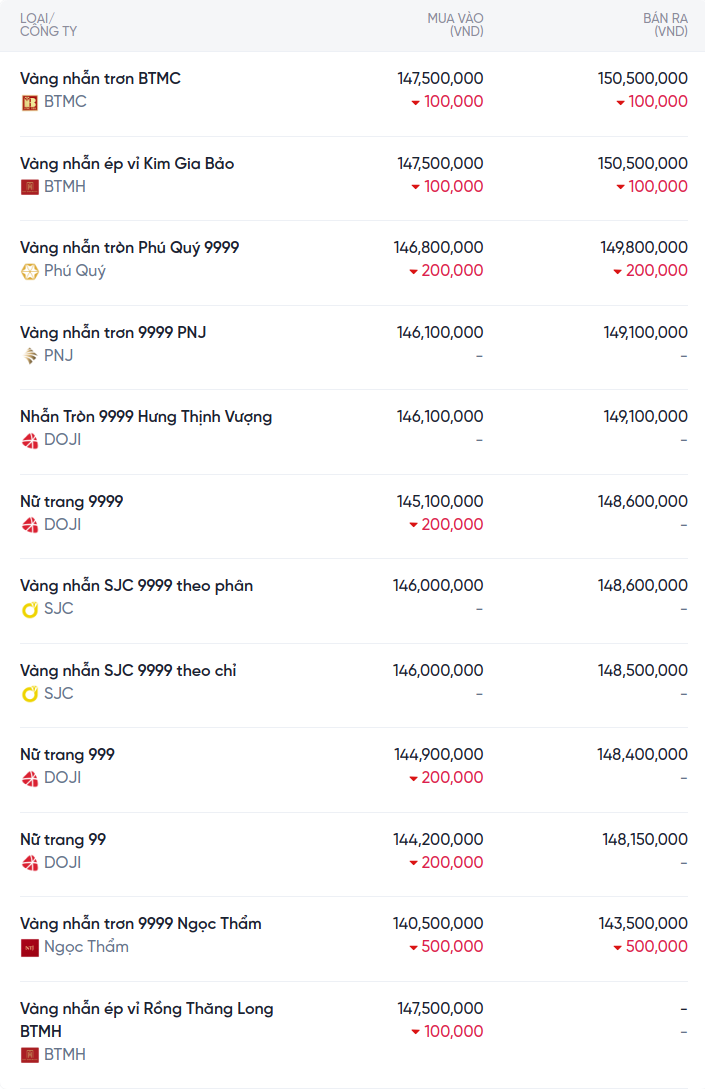Click DOJI logo under Hưng Thịnh Vượng
Screen dimensions: 705x1089
(30, 440)
